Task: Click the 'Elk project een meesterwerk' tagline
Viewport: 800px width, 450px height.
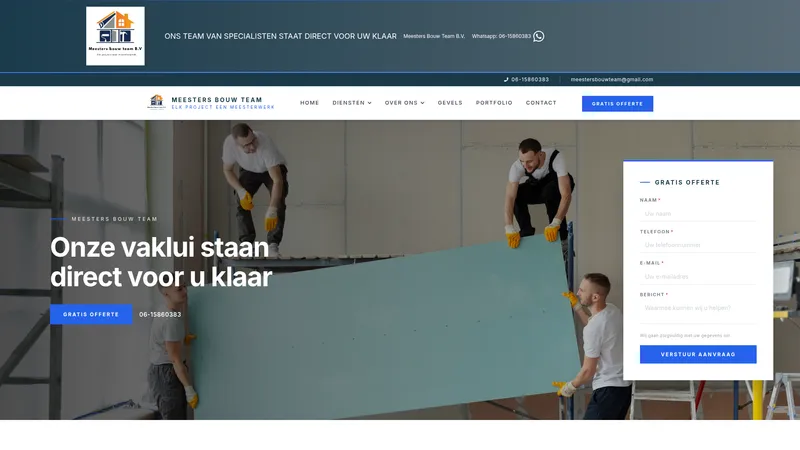Action: click(223, 107)
